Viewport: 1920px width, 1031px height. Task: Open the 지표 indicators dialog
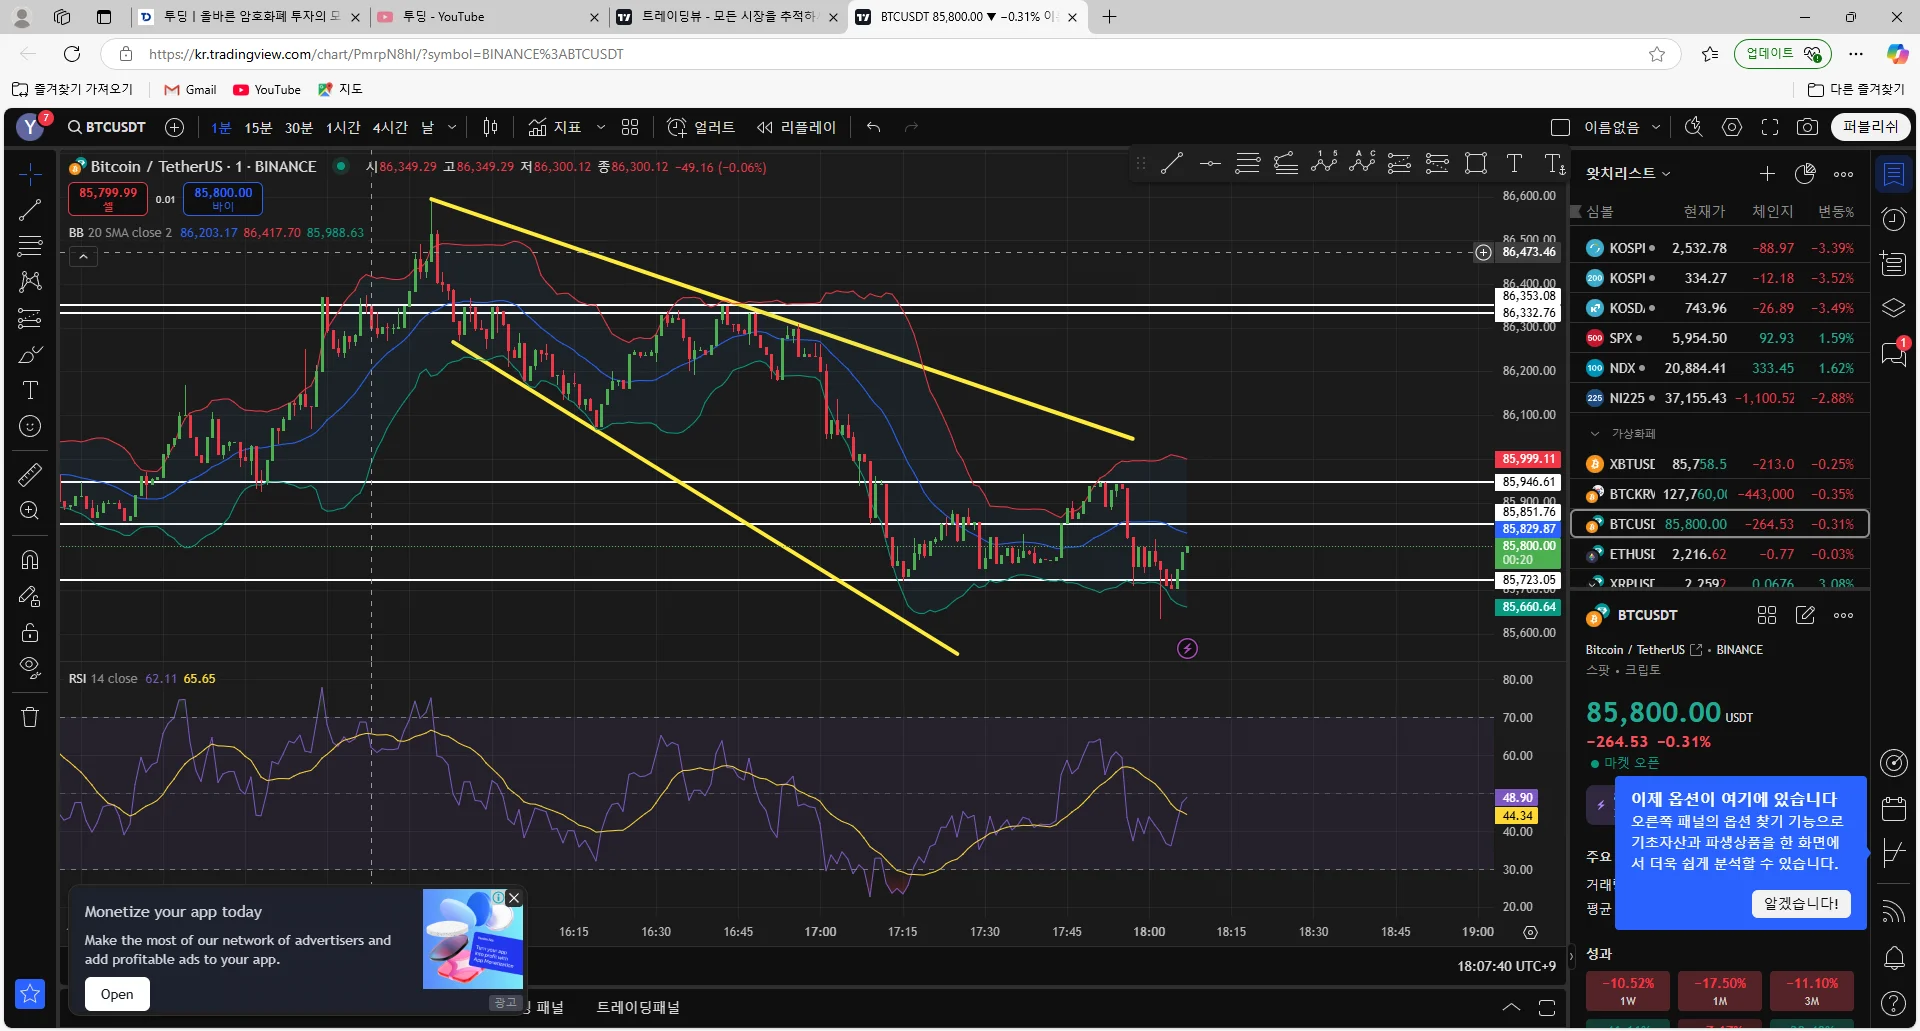tap(554, 127)
